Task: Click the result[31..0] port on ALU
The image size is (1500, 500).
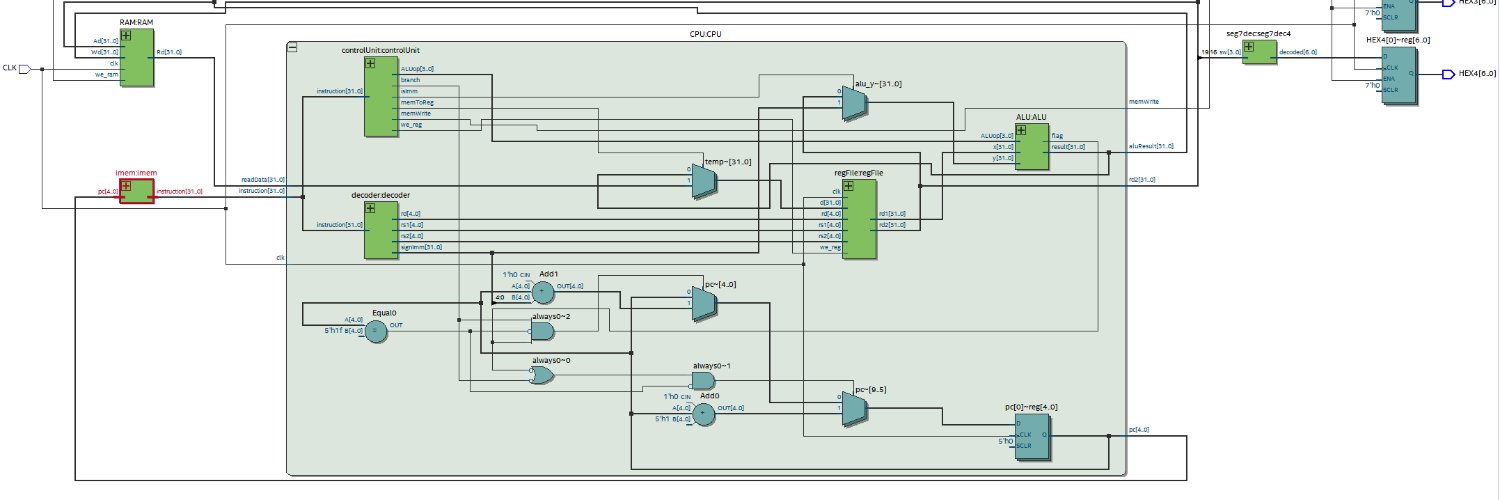Action: tap(1068, 147)
